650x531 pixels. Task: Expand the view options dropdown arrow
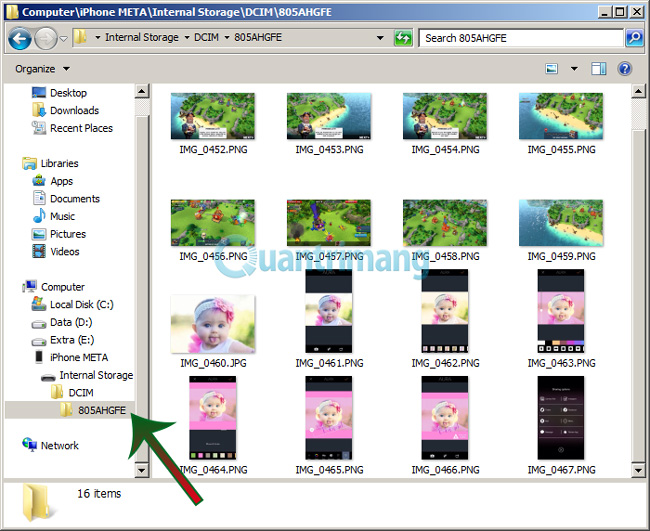click(574, 69)
